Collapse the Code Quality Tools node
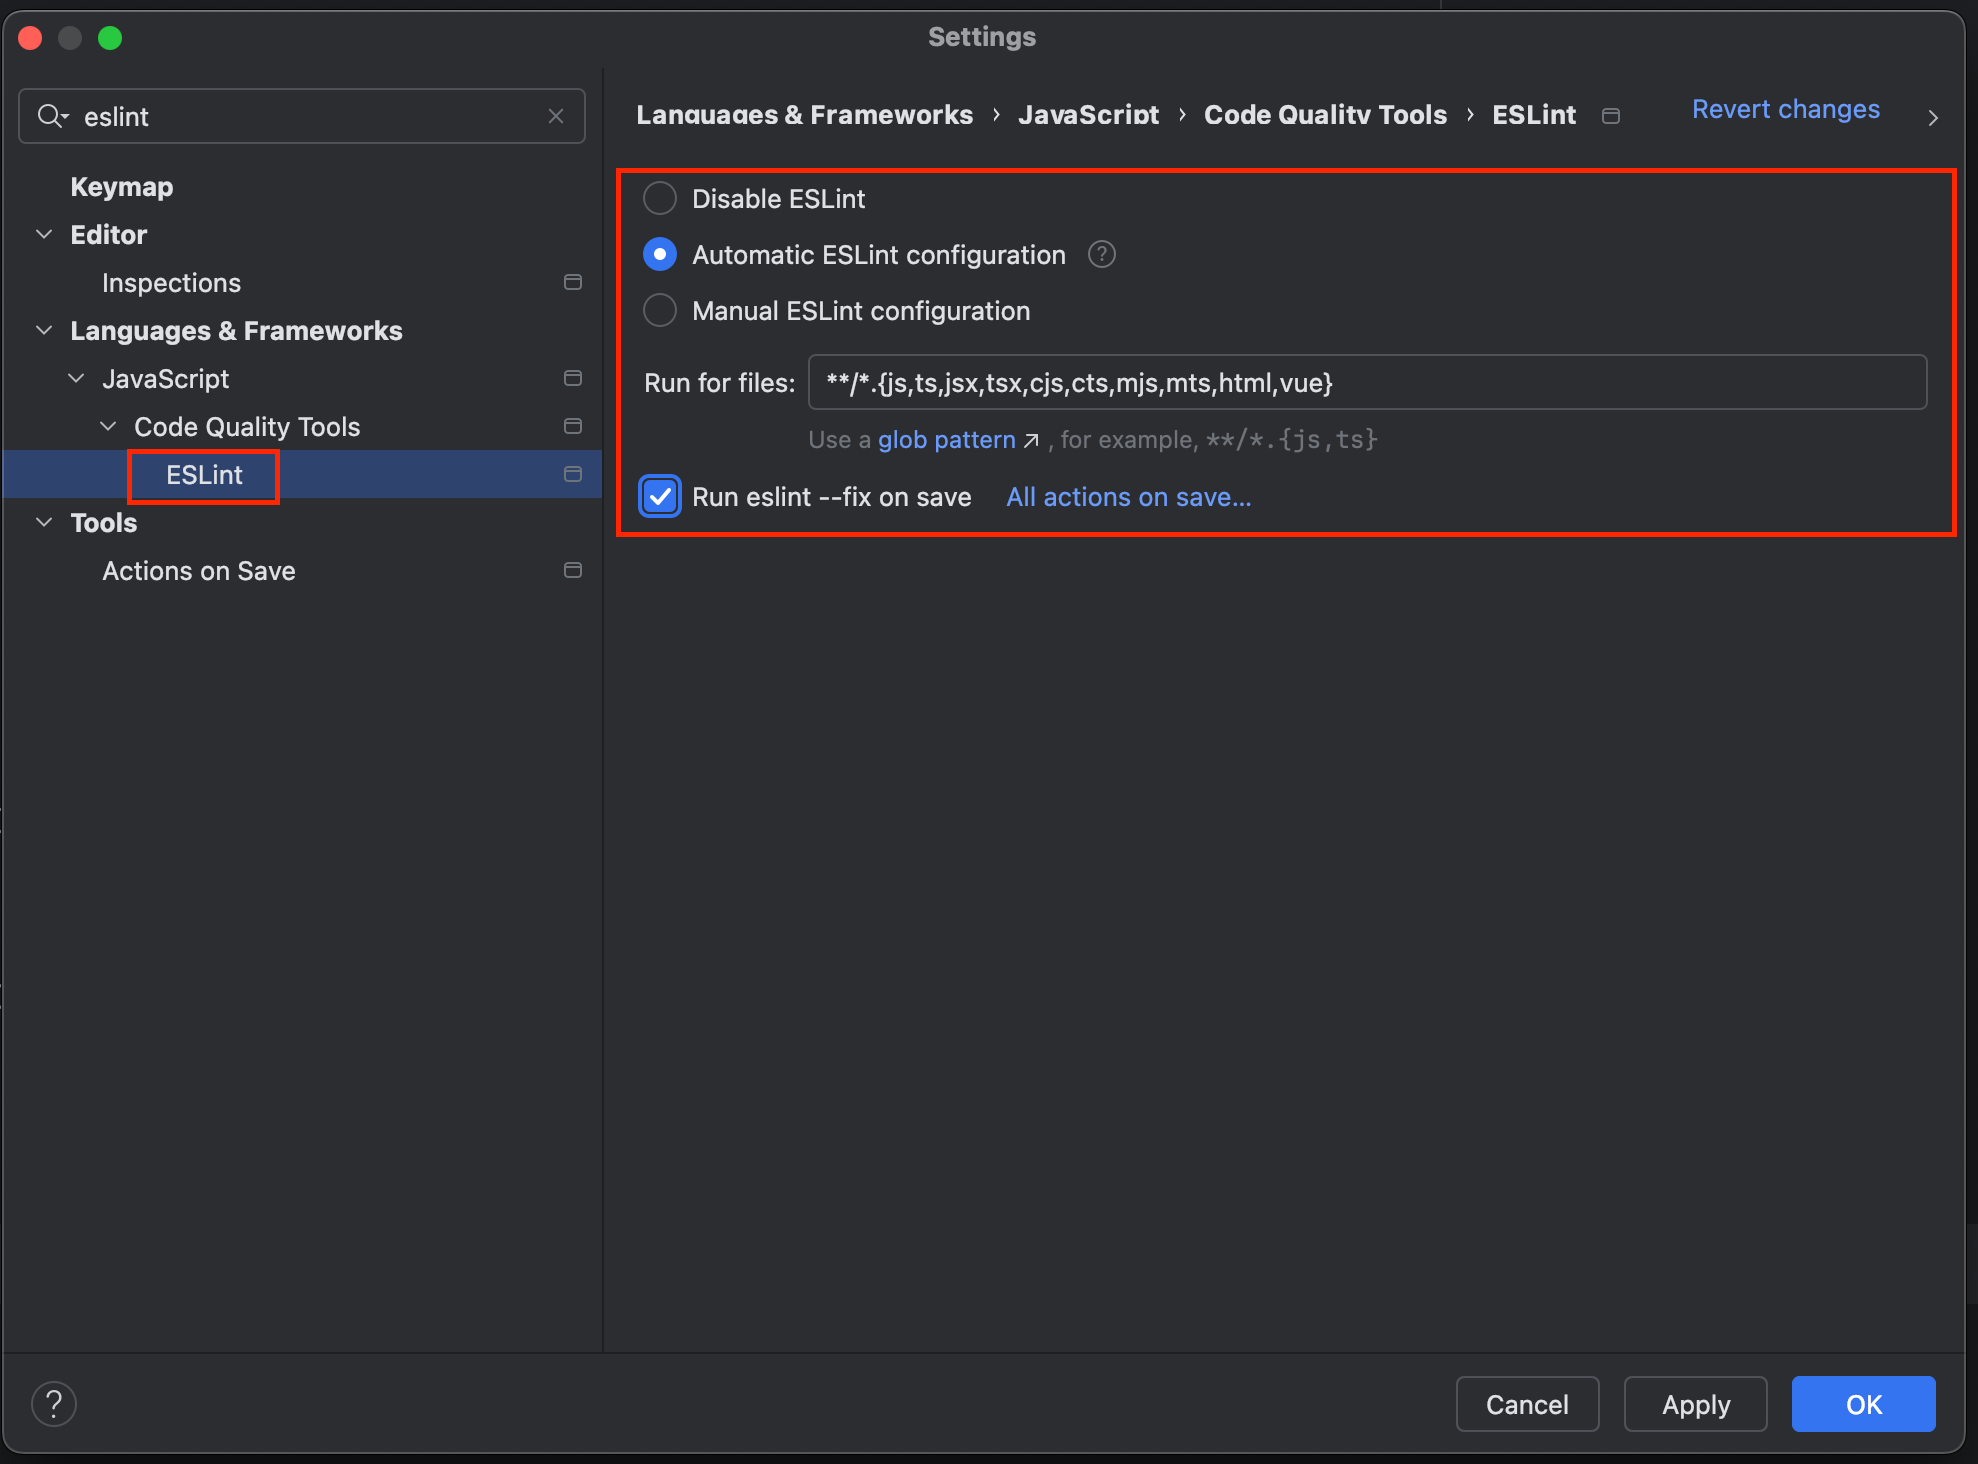 tap(108, 427)
